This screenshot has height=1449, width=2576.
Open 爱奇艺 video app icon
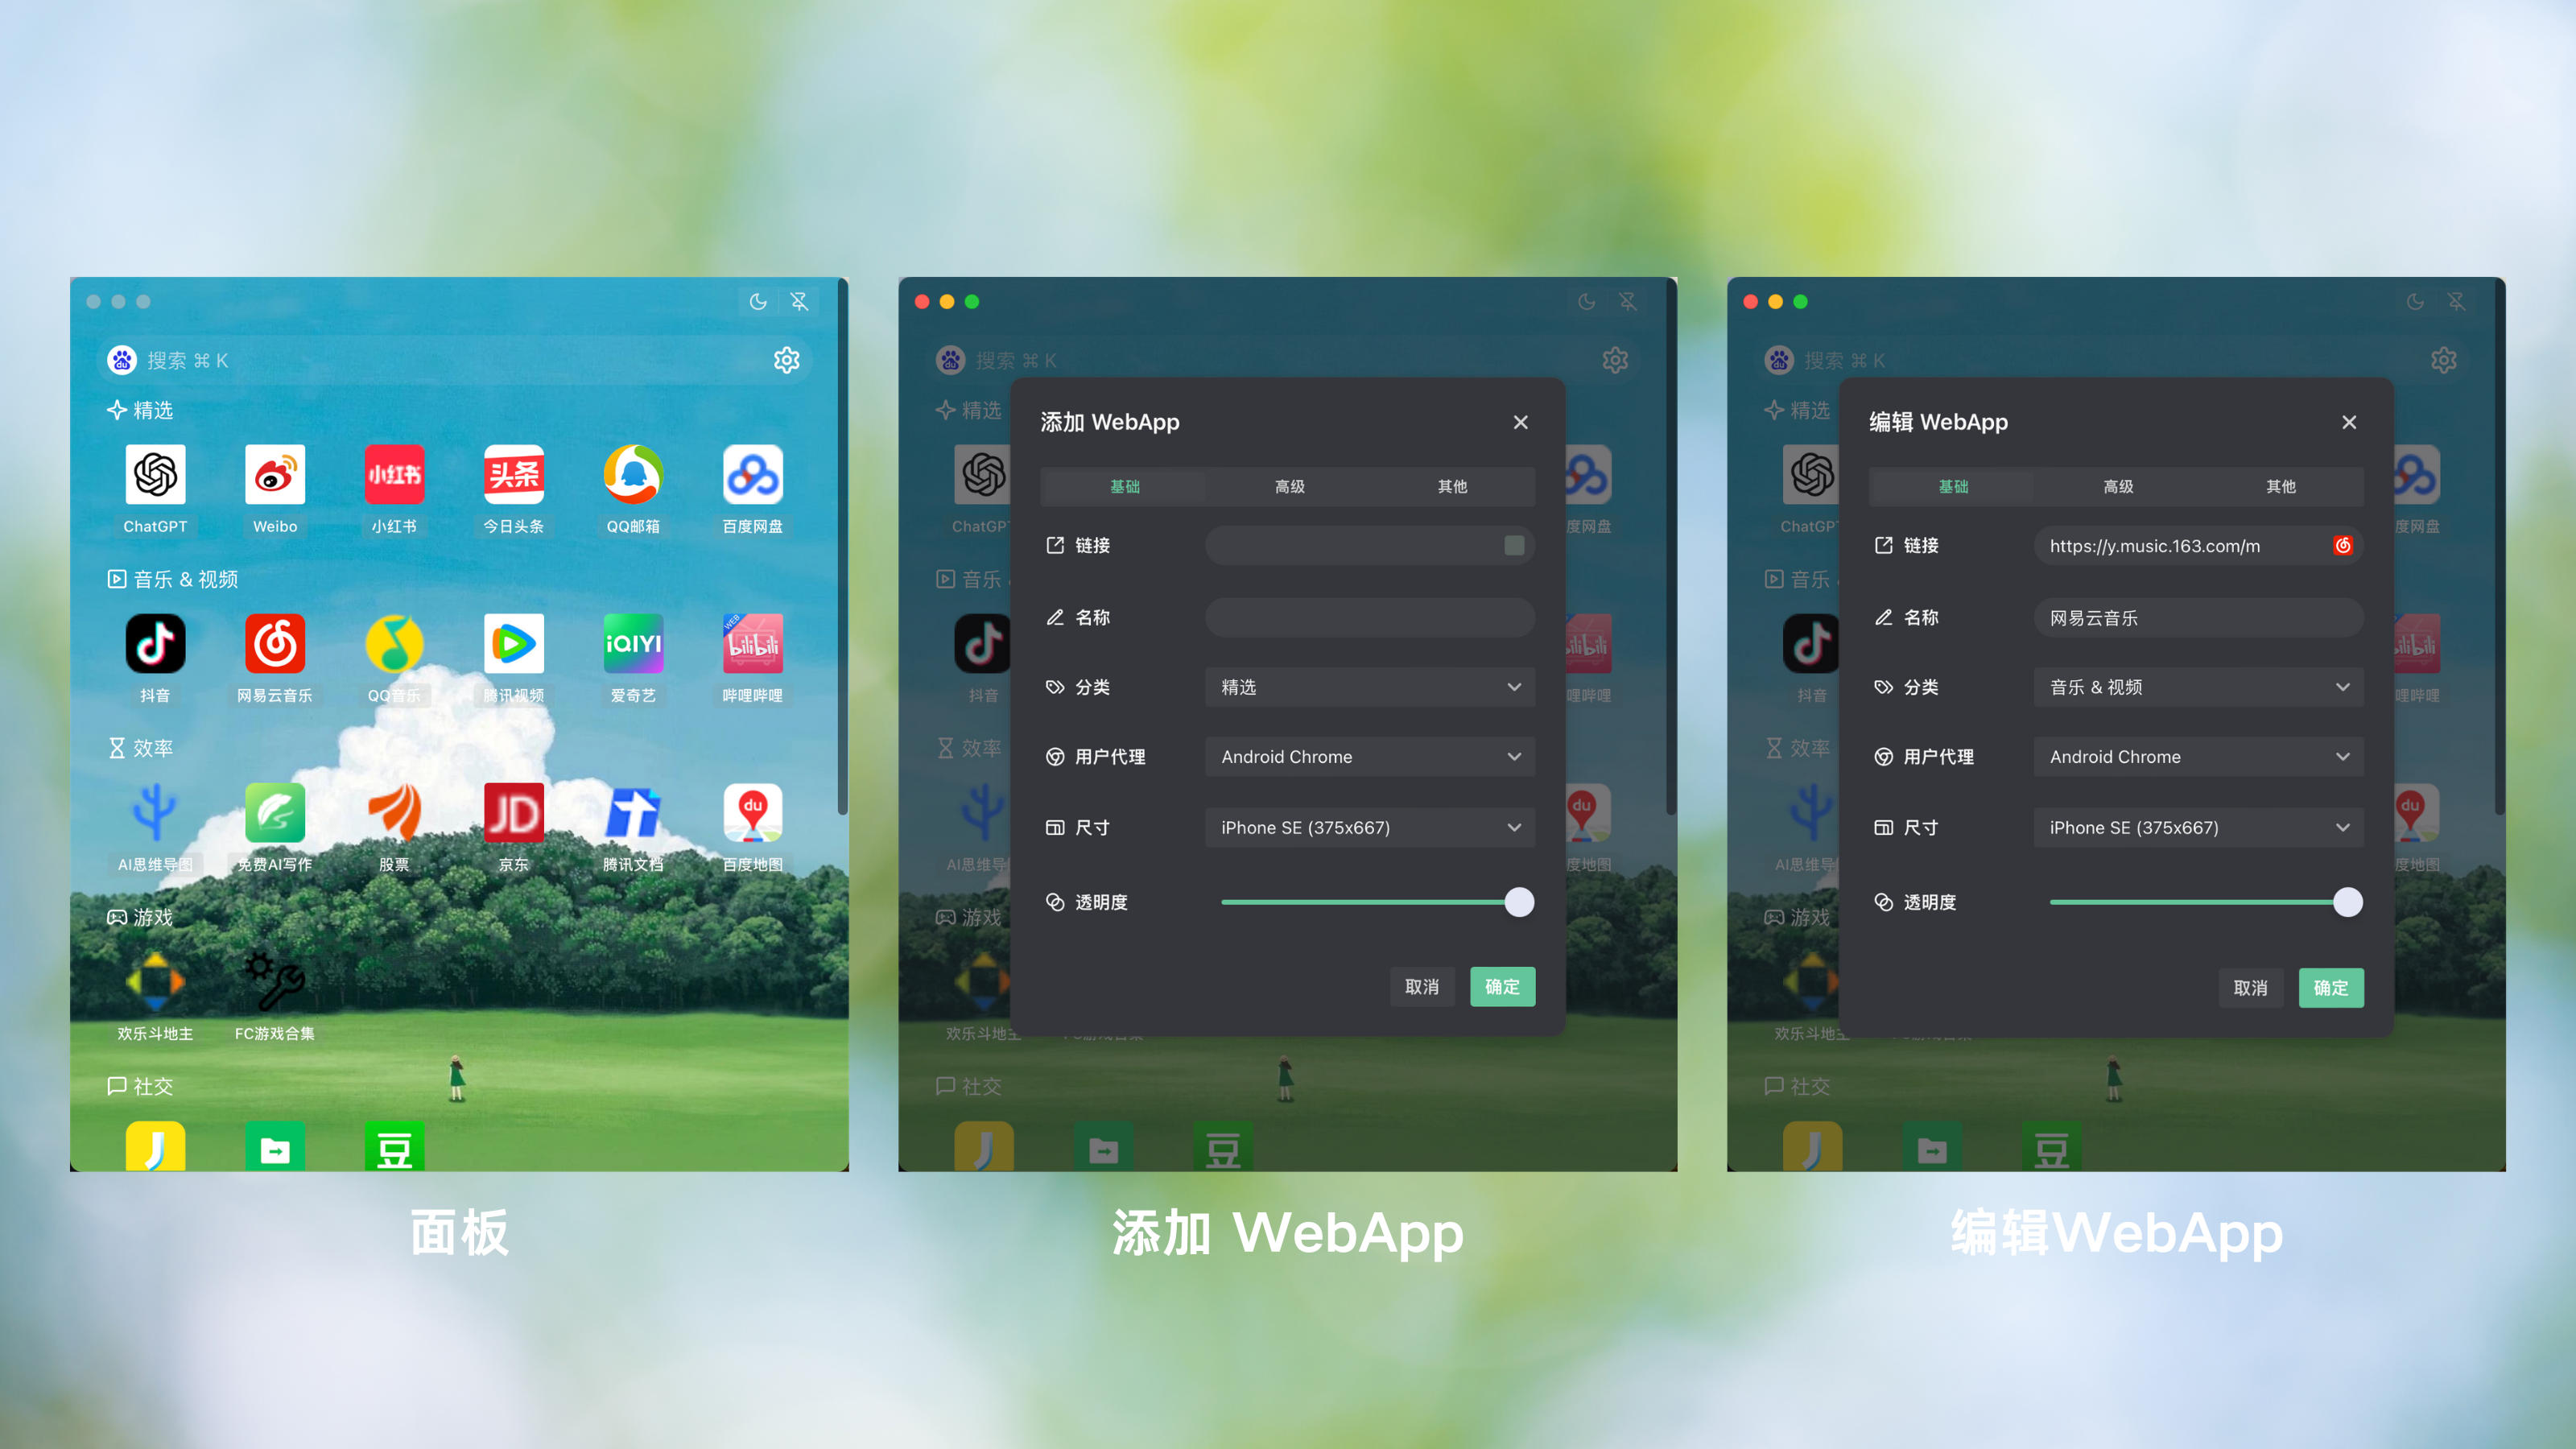coord(632,642)
